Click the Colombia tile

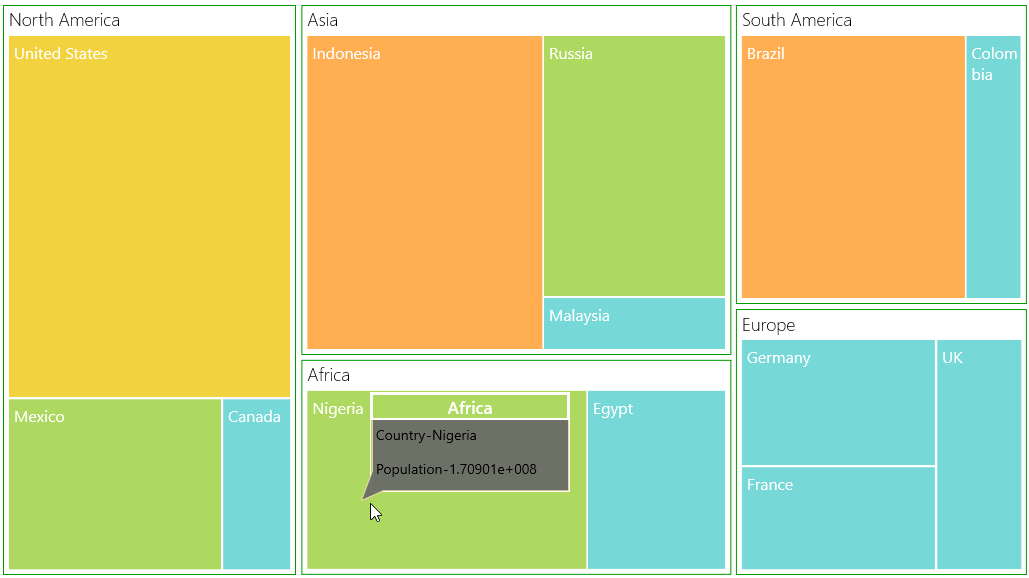coord(994,167)
